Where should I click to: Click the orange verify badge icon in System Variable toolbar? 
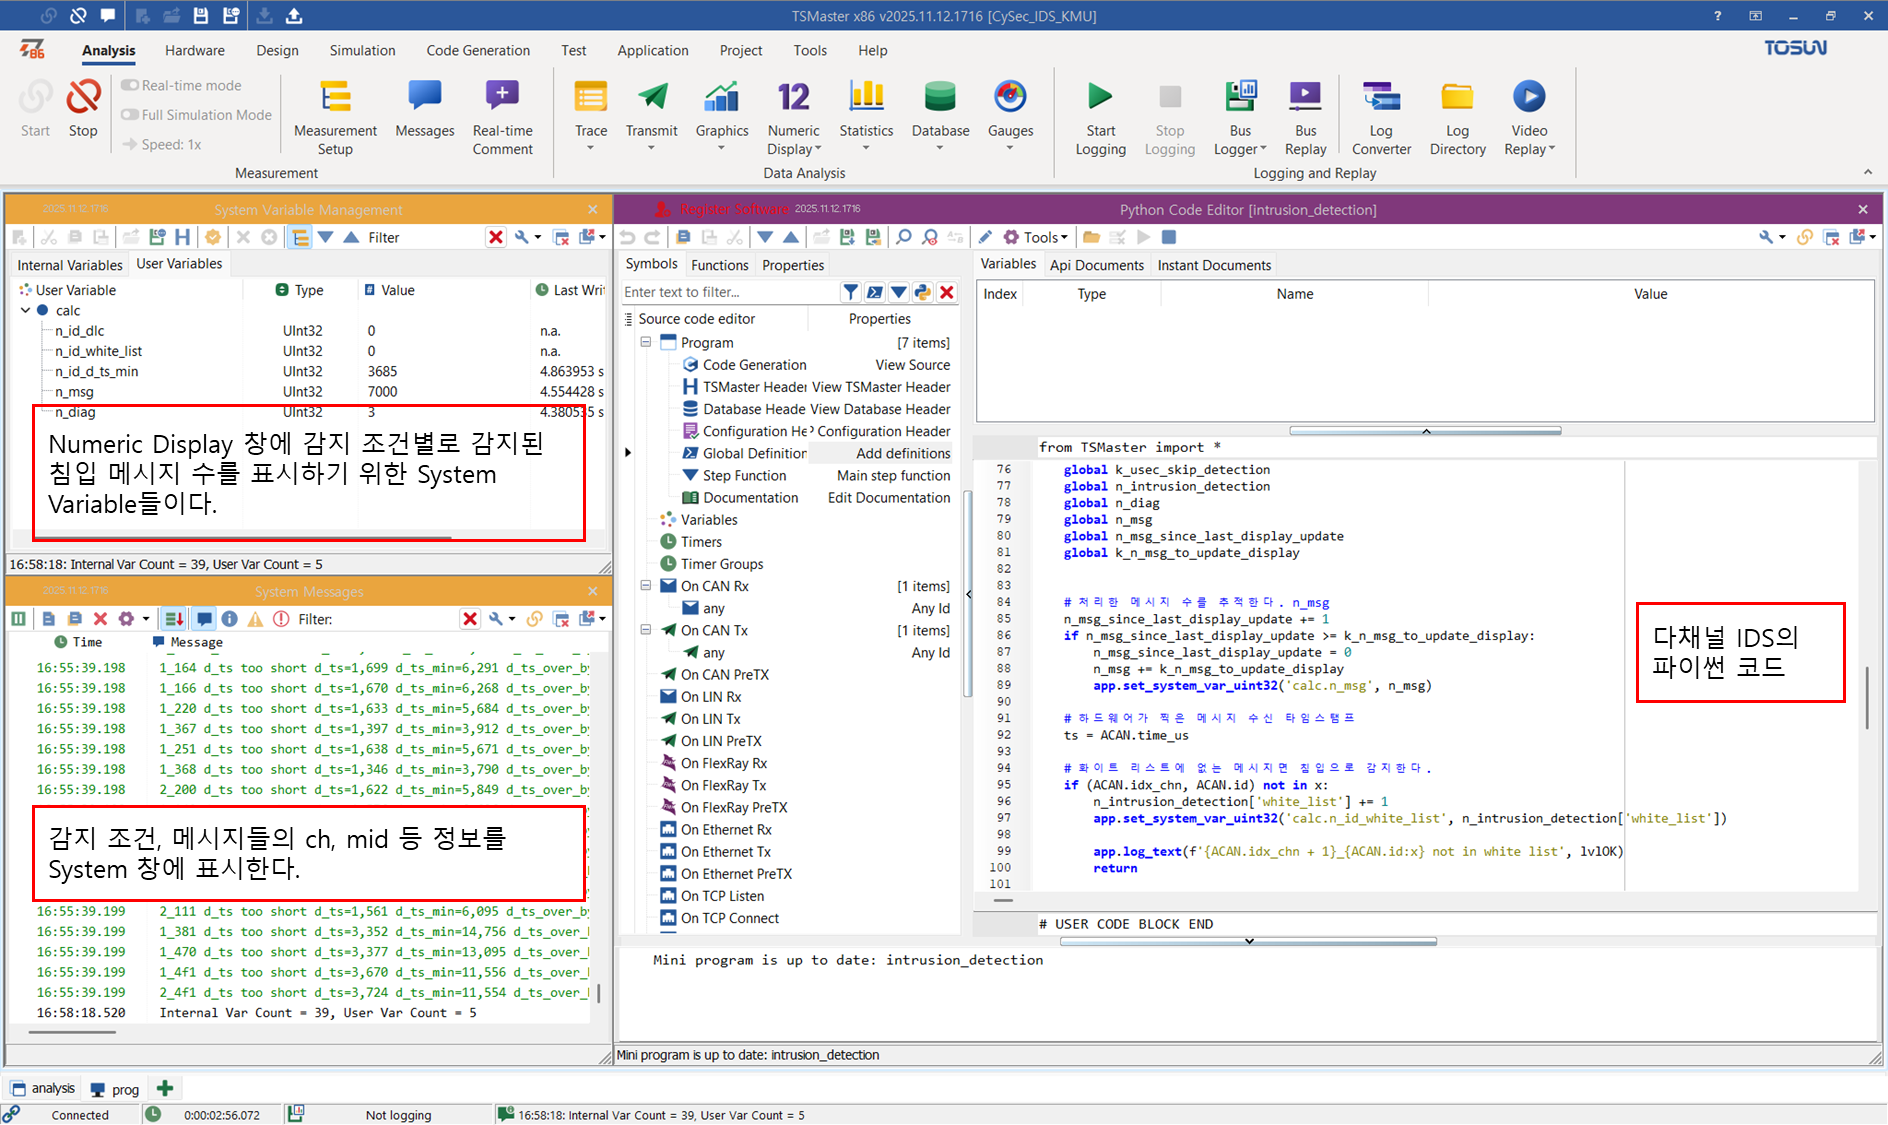click(x=213, y=237)
